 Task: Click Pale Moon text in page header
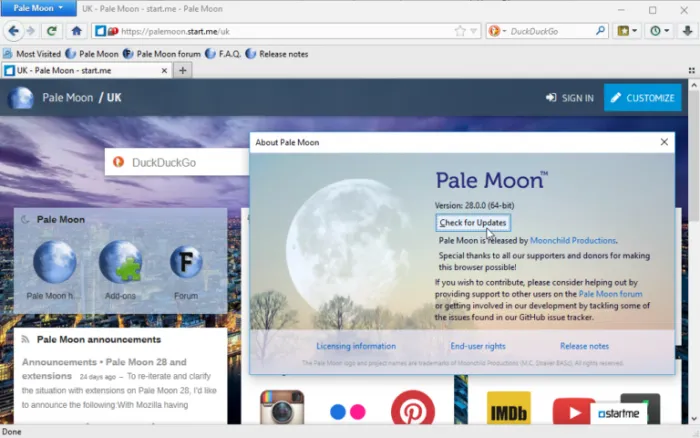click(x=67, y=98)
